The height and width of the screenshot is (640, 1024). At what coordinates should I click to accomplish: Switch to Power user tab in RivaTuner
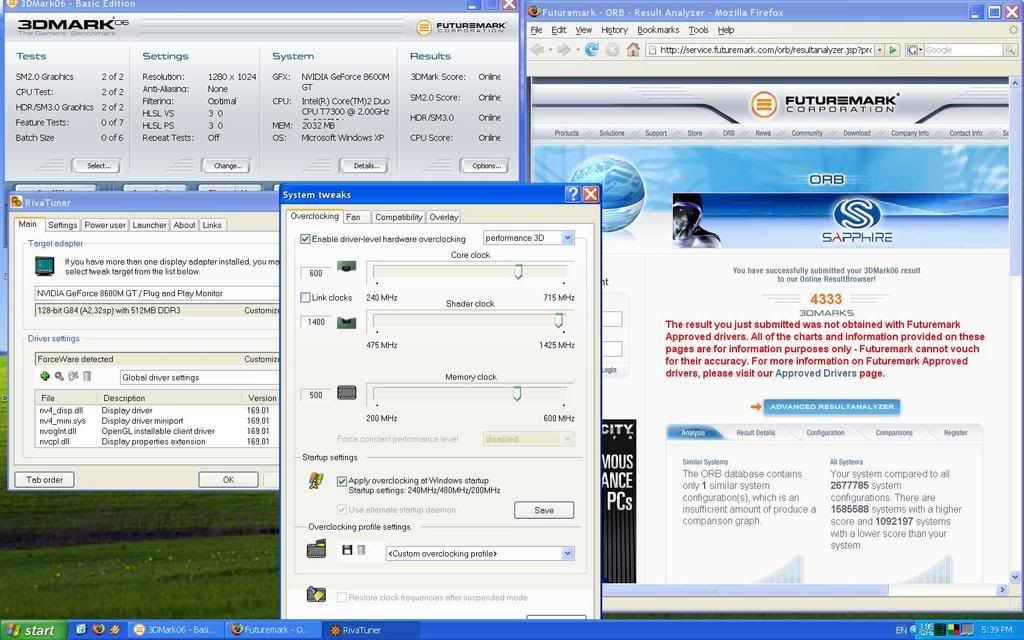104,225
